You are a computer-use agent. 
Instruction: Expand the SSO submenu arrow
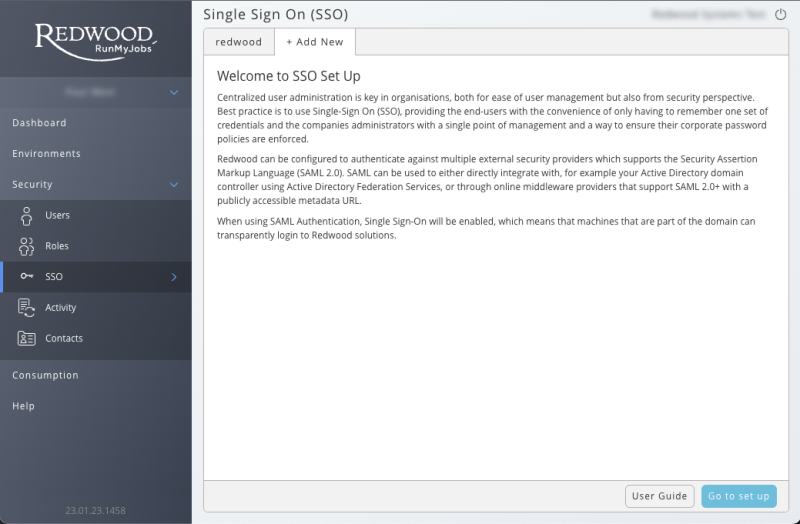coord(174,277)
